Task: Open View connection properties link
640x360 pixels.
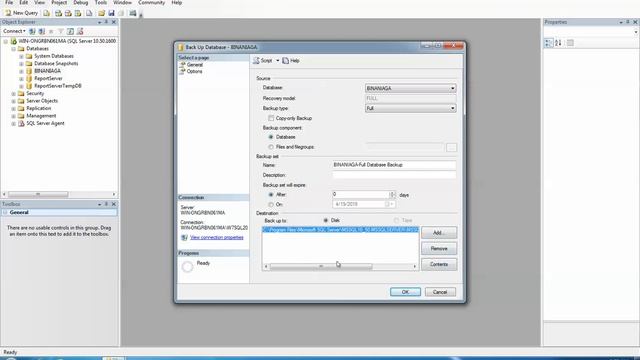Action: click(x=217, y=238)
